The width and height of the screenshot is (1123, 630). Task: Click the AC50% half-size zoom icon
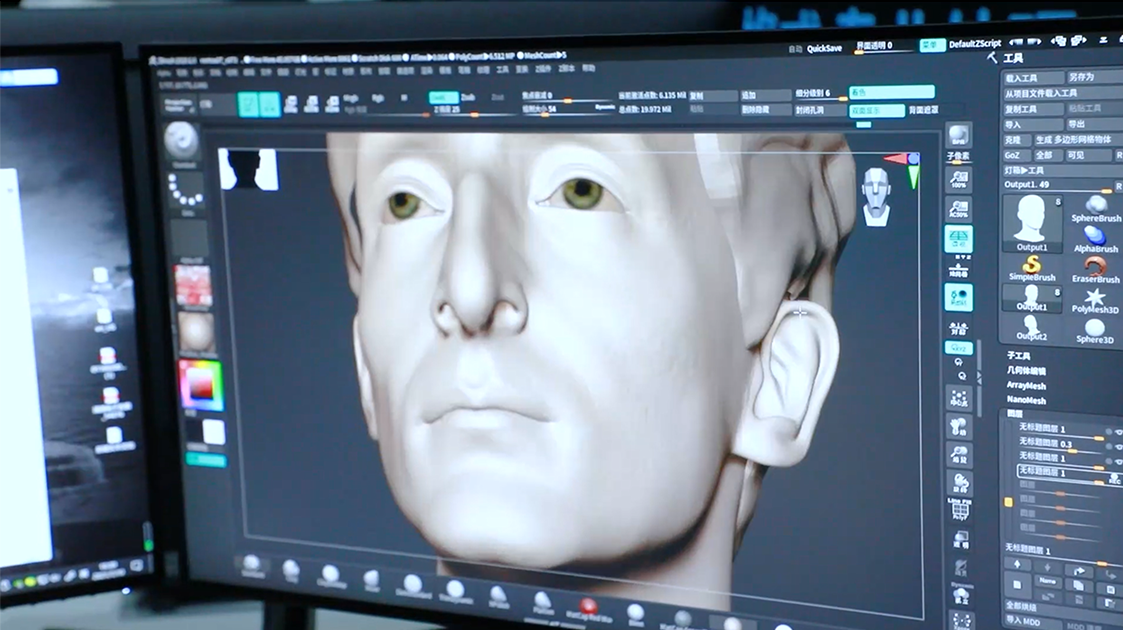tap(958, 208)
